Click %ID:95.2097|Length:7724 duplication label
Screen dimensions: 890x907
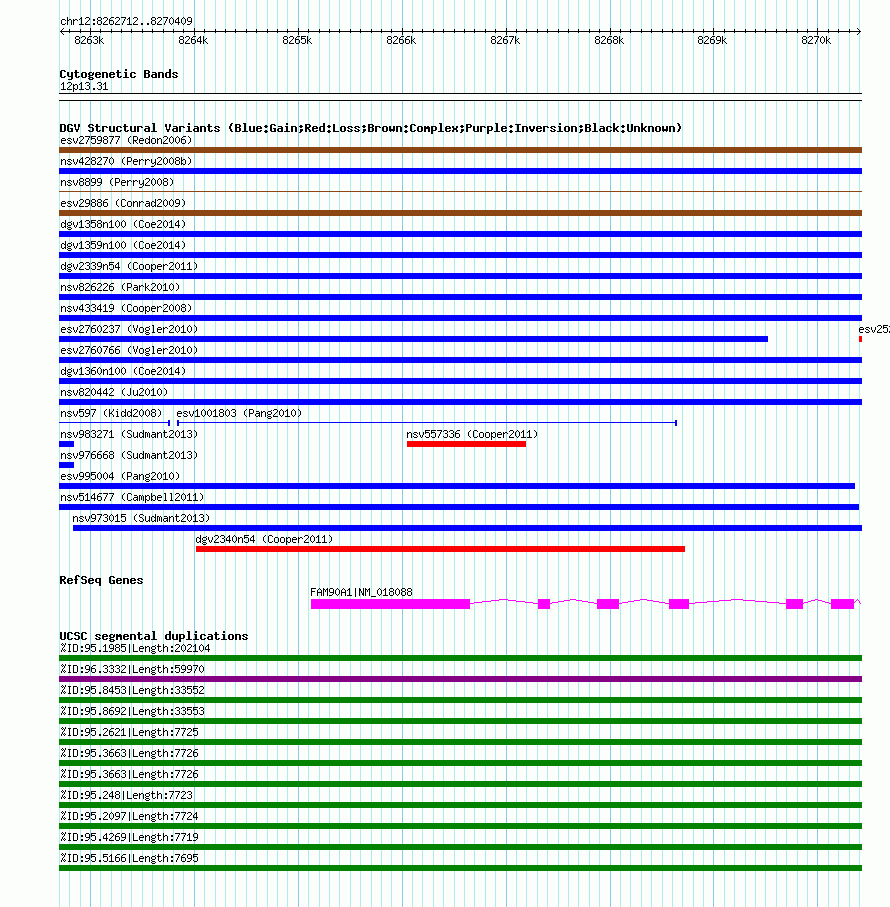(130, 816)
